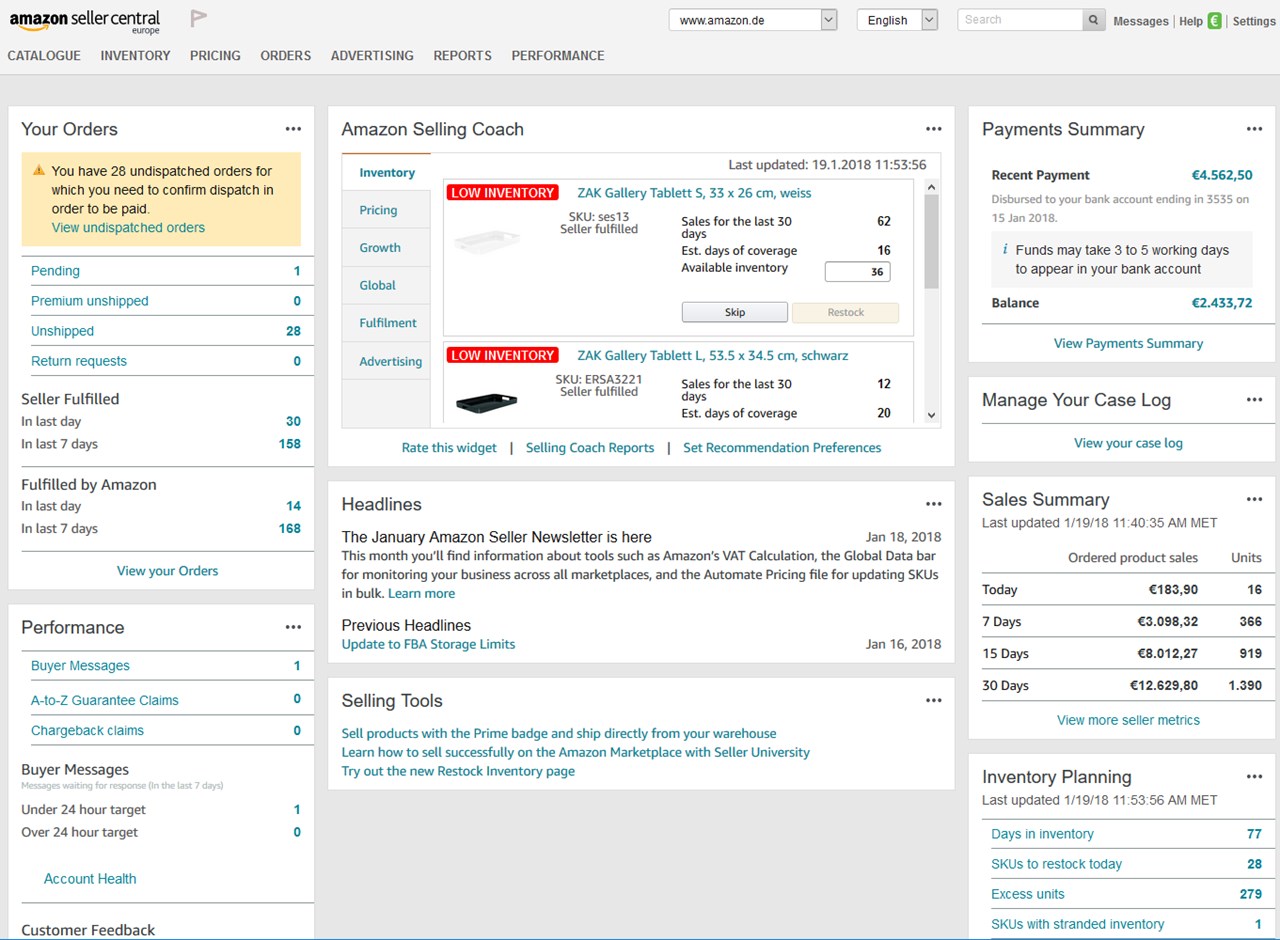
Task: Click in the top Search field
Action: [1020, 20]
